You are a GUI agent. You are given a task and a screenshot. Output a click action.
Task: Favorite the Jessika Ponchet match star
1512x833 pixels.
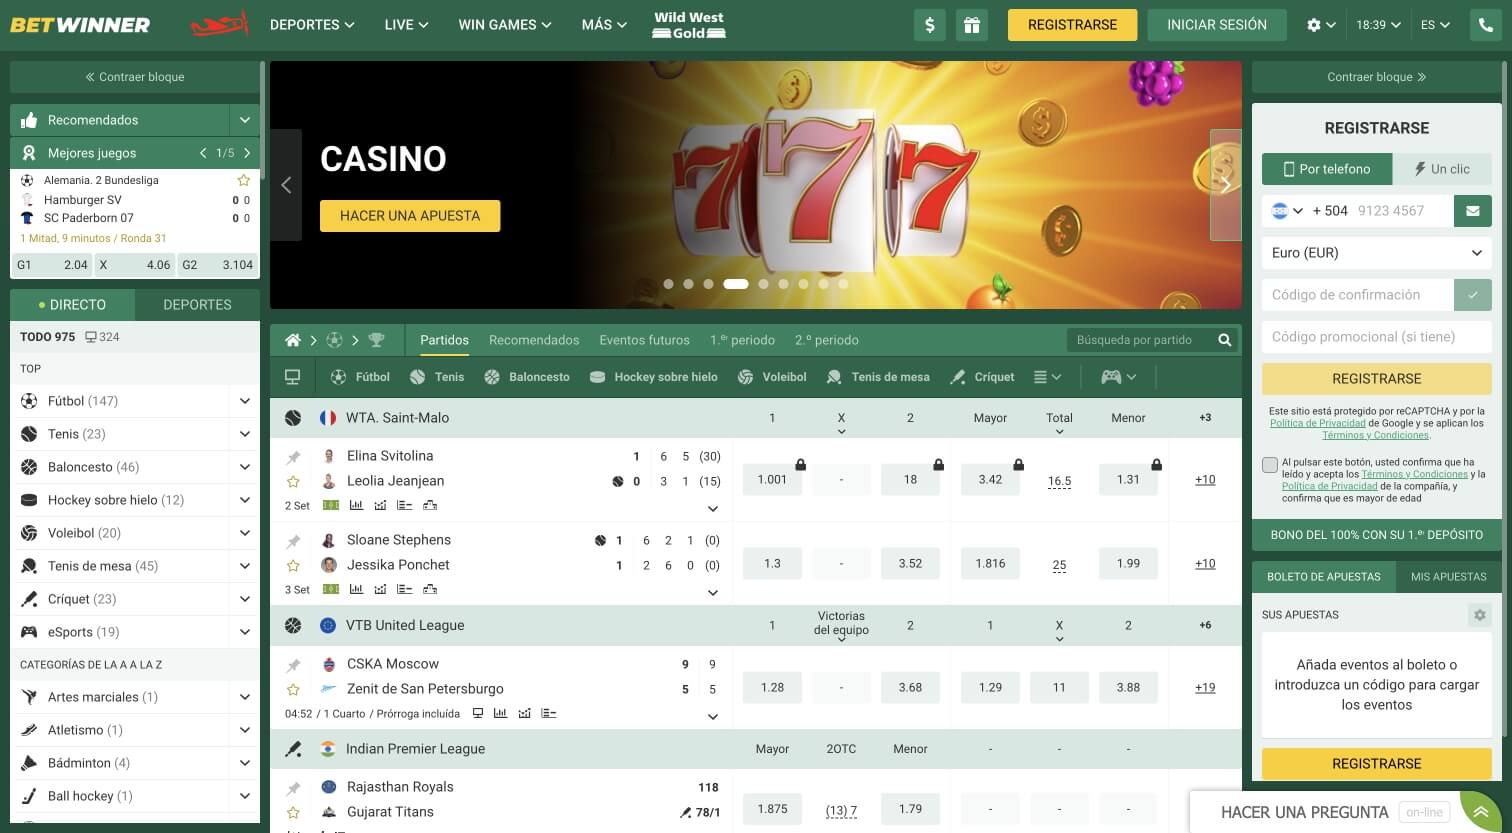(293, 565)
